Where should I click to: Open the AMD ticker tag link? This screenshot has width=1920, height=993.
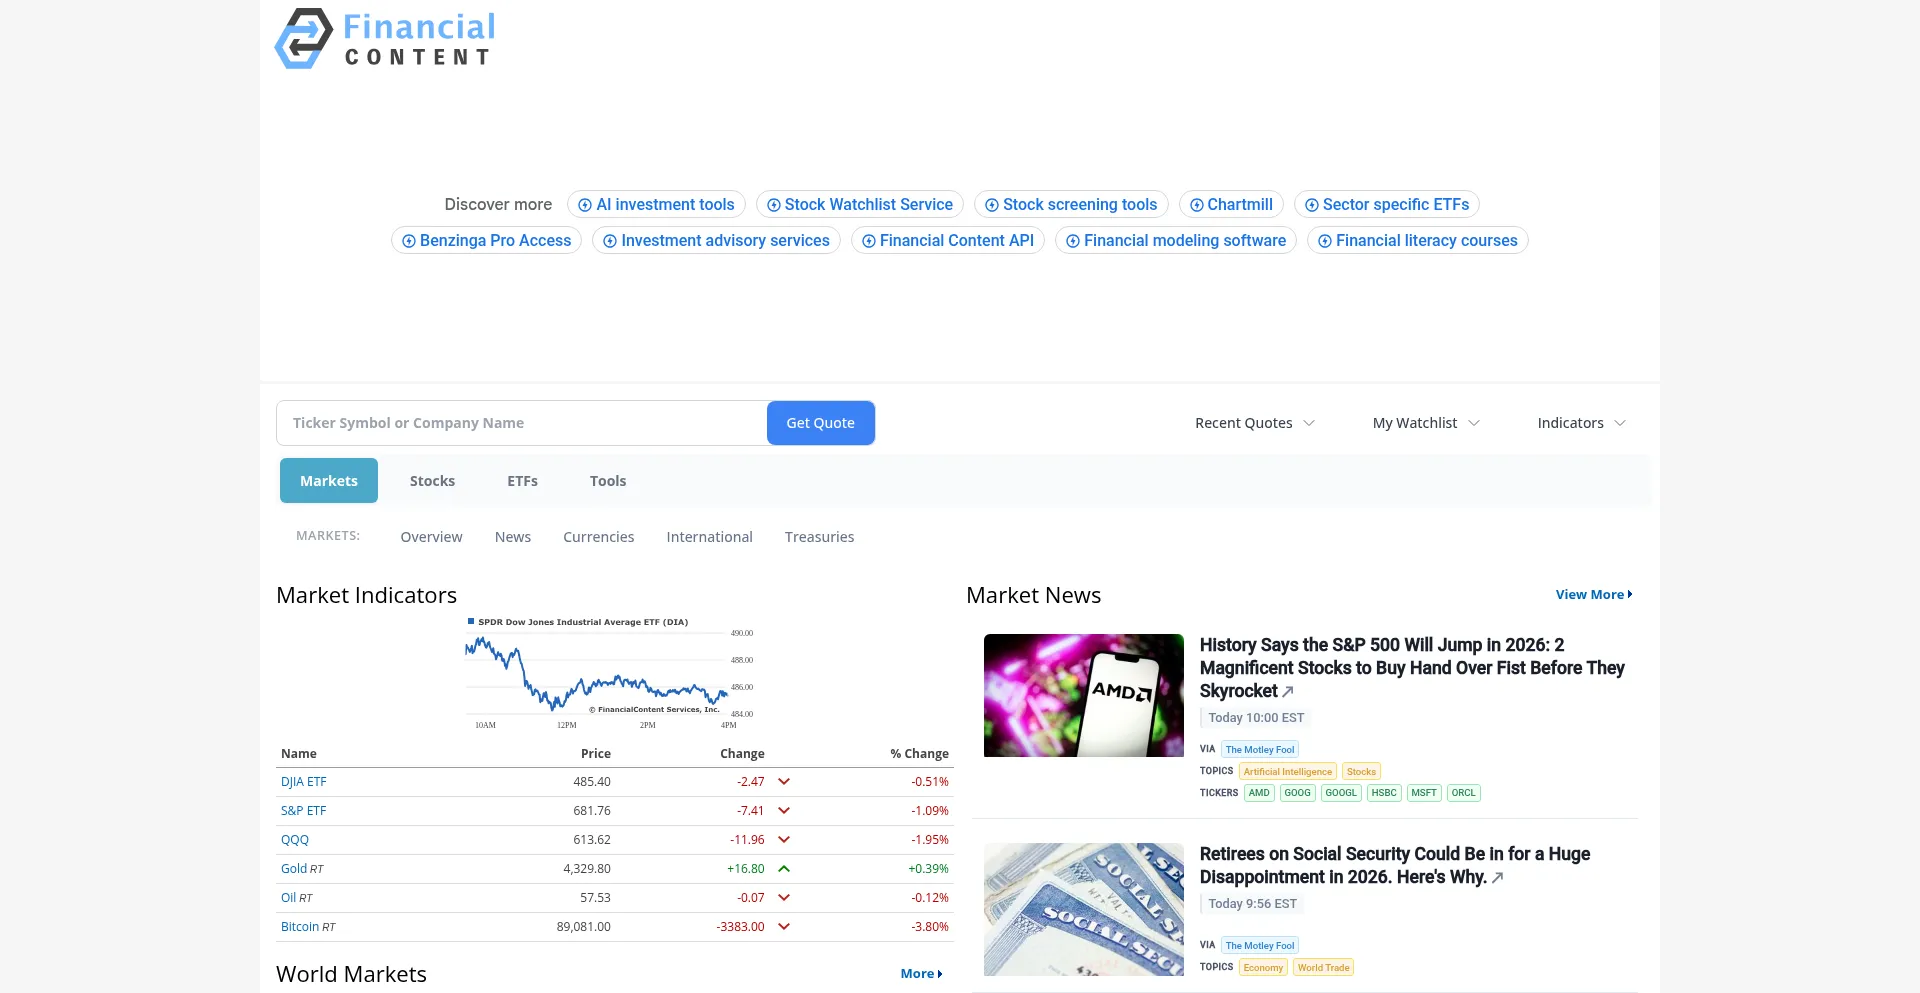pyautogui.click(x=1258, y=793)
